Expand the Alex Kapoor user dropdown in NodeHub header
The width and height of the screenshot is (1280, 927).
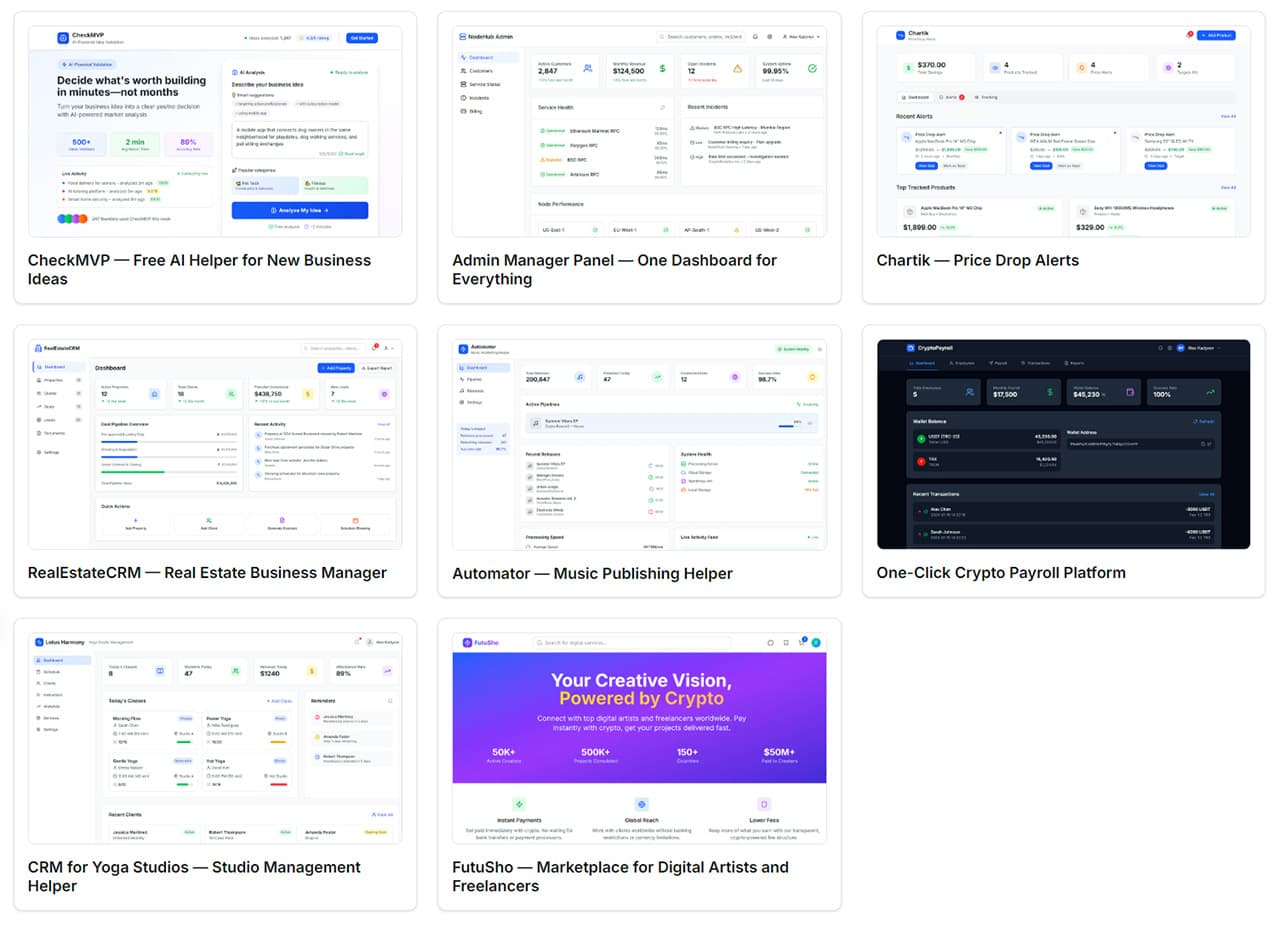coord(799,36)
